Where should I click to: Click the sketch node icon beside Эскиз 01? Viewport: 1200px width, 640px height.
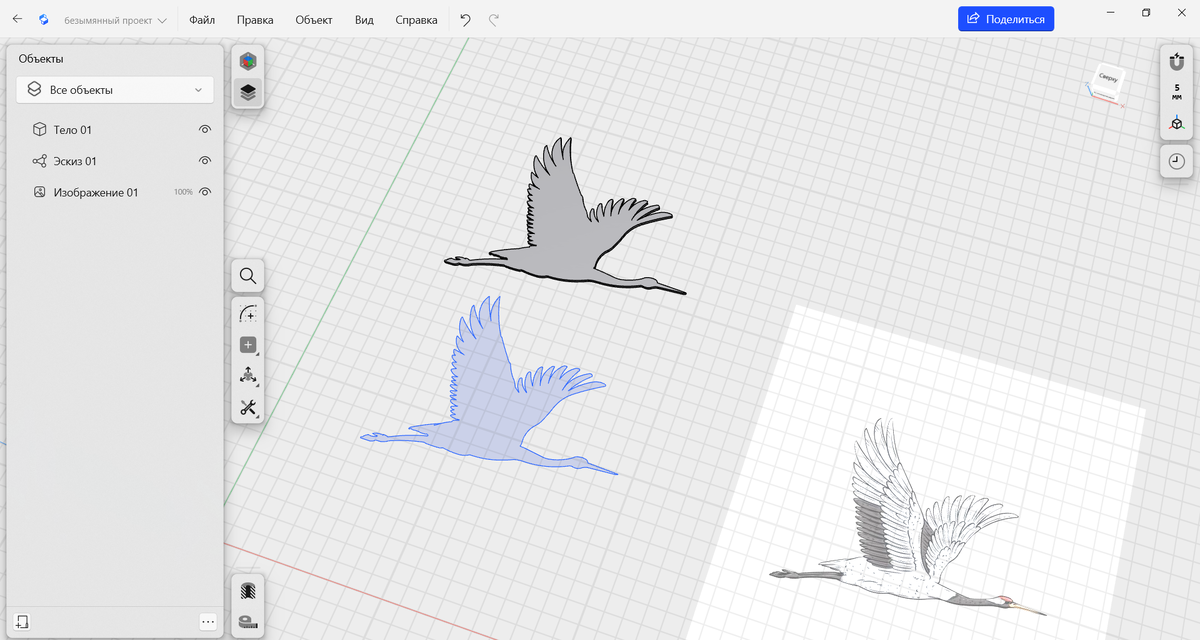pos(39,161)
